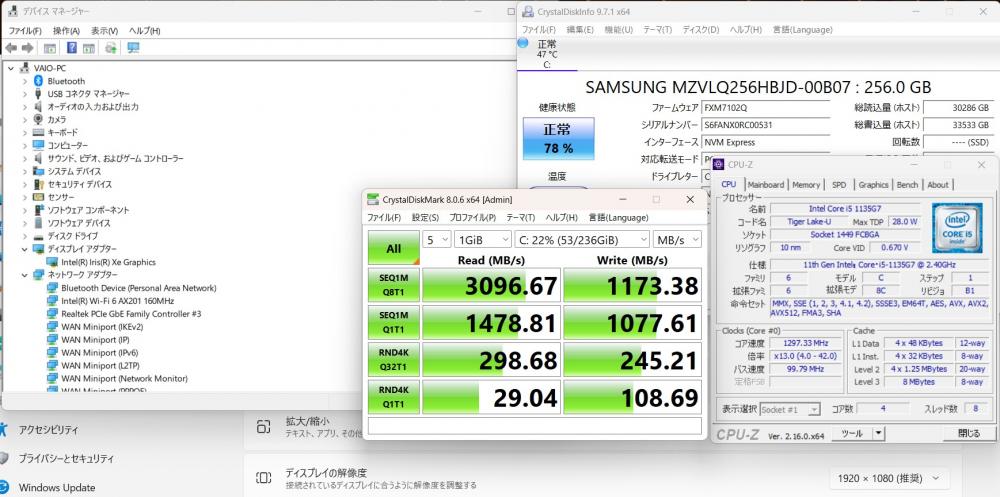The height and width of the screenshot is (497, 1000).
Task: Open 表示(V) menu in Device Manager
Action: pyautogui.click(x=105, y=31)
